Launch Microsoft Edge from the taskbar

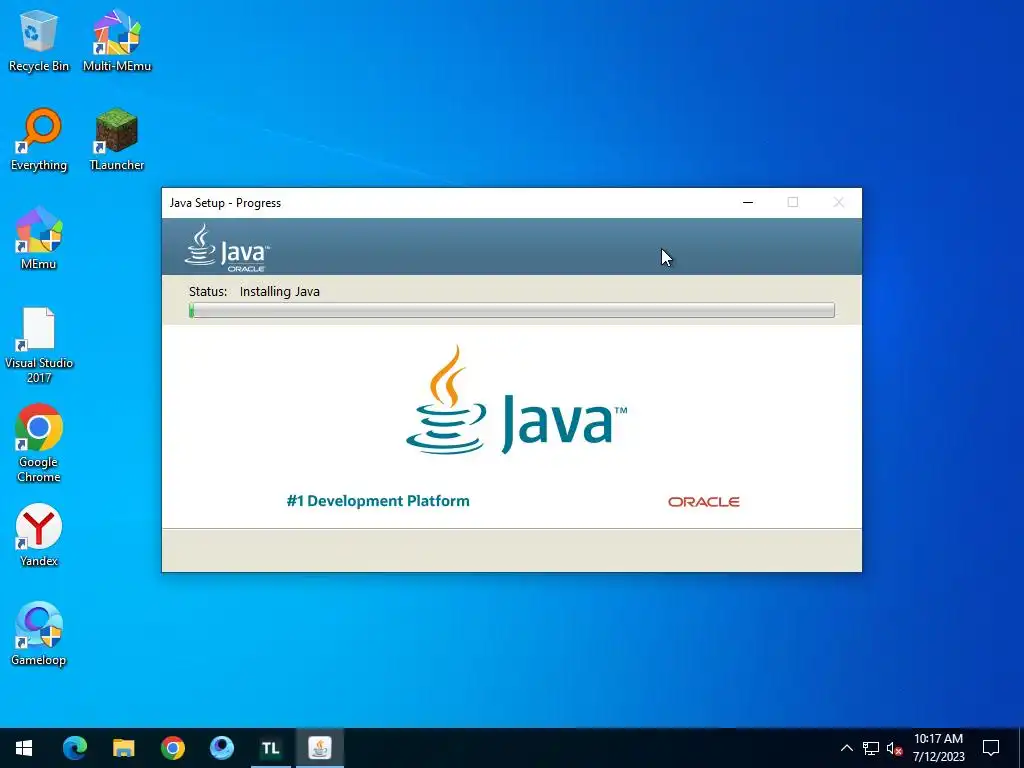point(74,748)
